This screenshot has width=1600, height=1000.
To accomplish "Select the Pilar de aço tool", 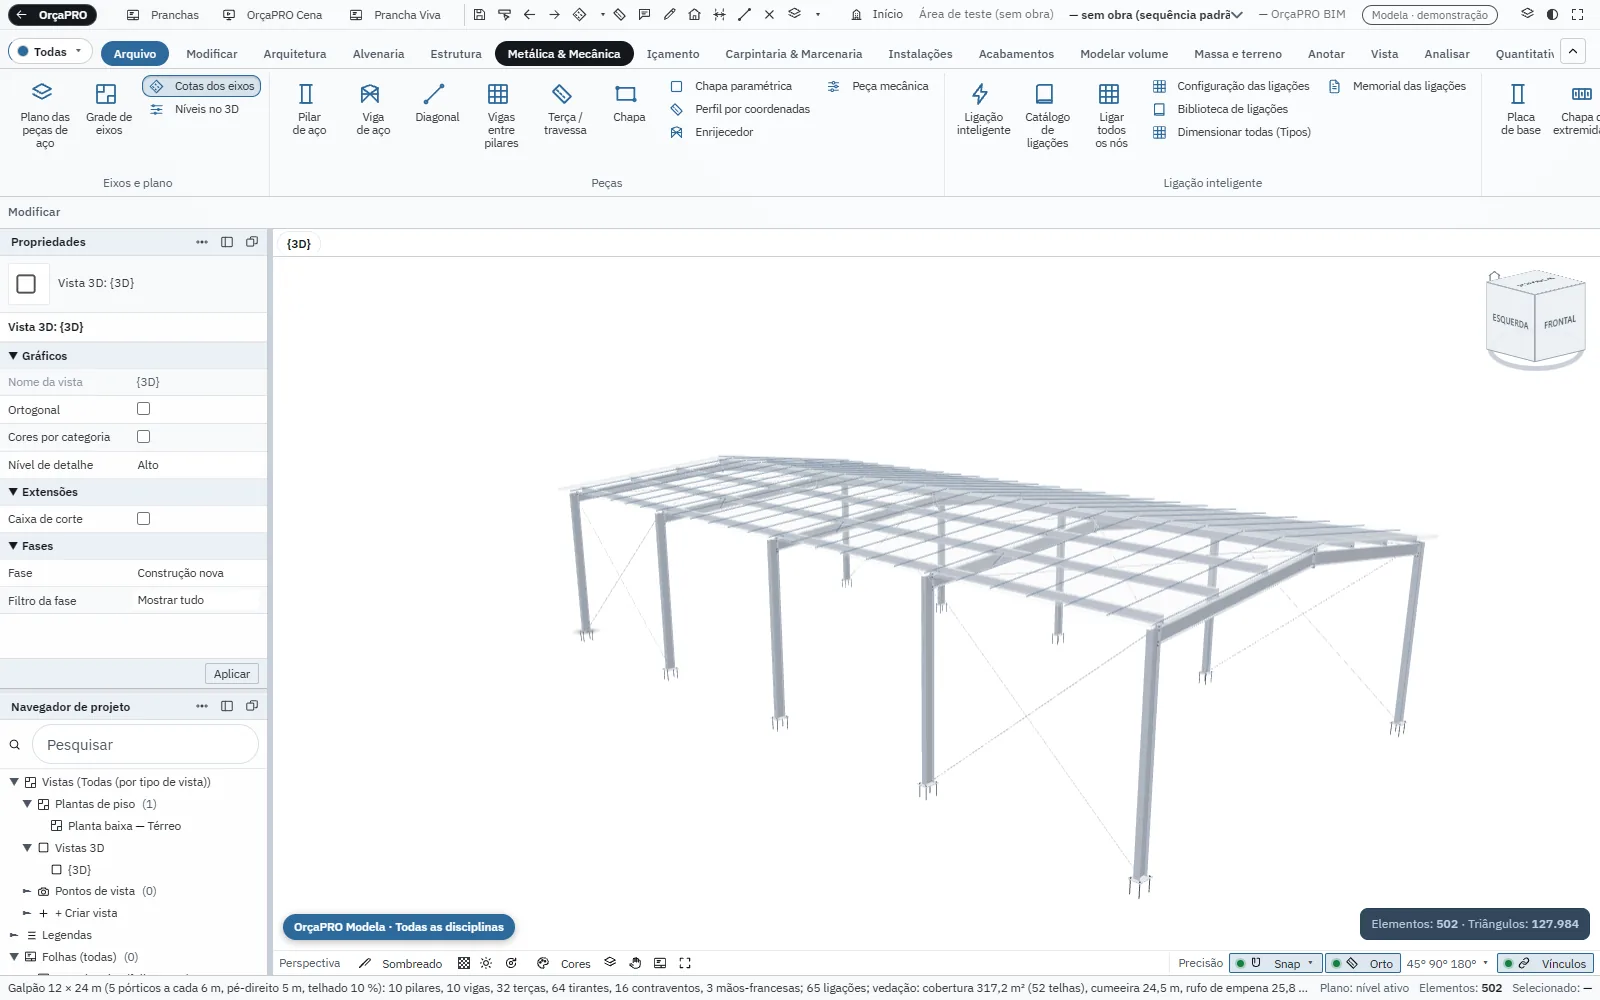I will click(309, 110).
